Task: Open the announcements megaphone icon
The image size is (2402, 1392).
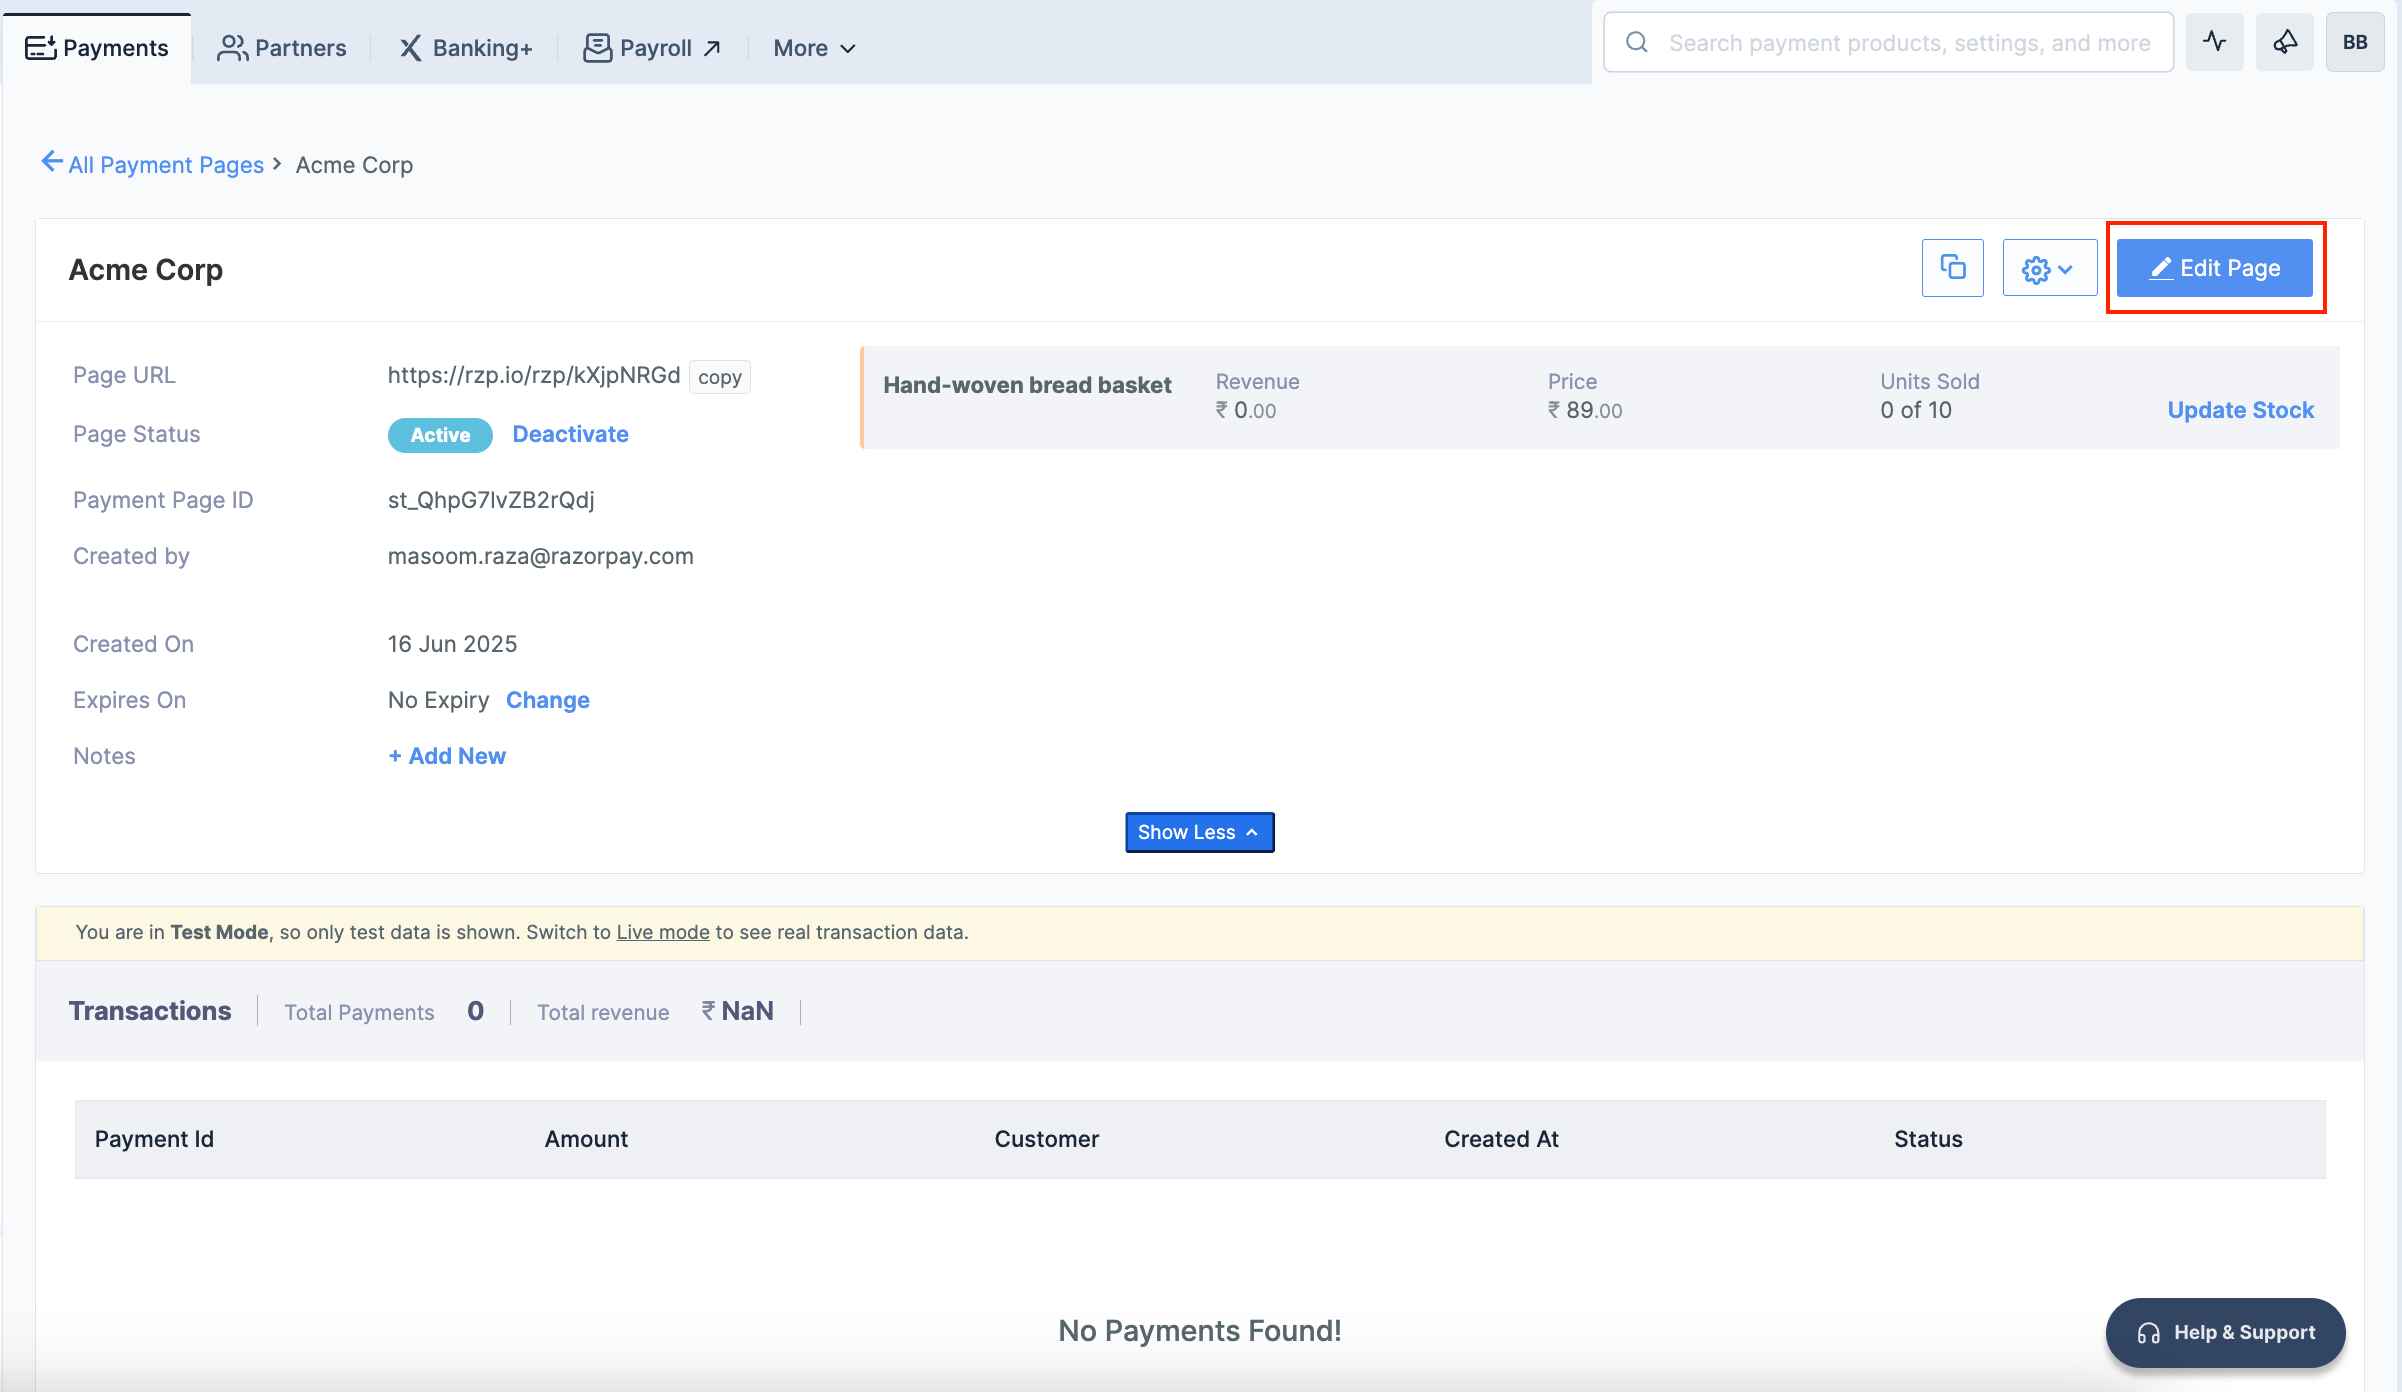Action: tap(2285, 42)
